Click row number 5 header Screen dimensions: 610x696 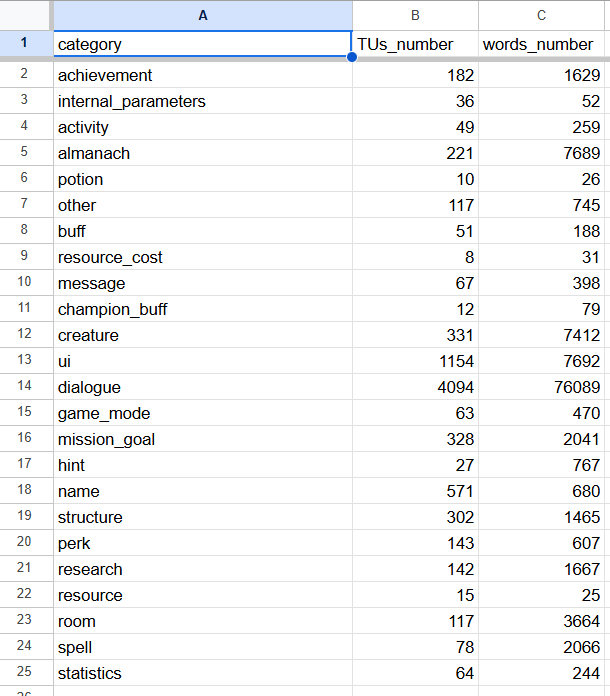[x=26, y=153]
